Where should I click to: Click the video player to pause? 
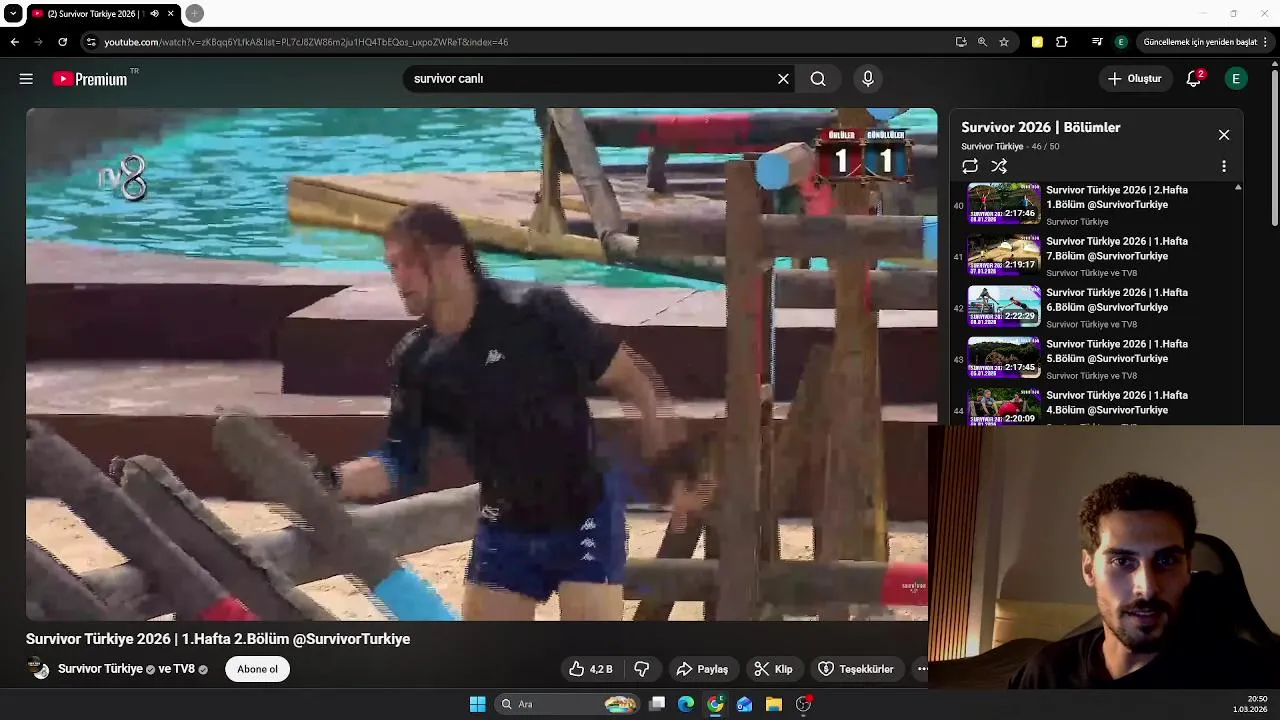click(x=481, y=364)
